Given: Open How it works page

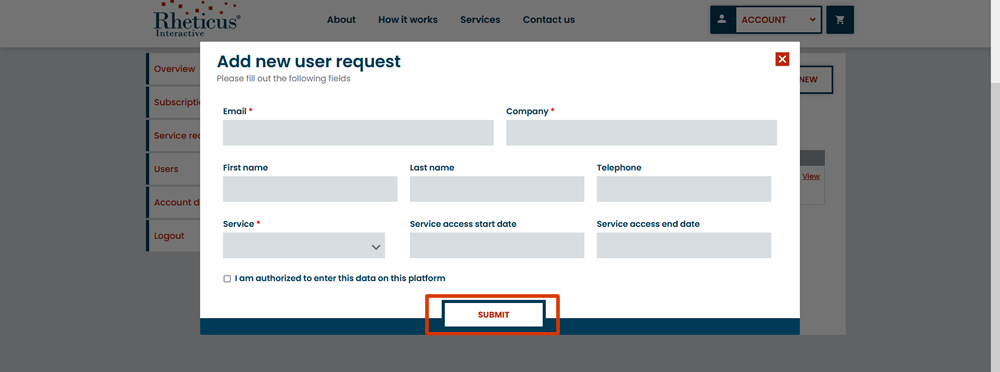Looking at the screenshot, I should click(408, 20).
